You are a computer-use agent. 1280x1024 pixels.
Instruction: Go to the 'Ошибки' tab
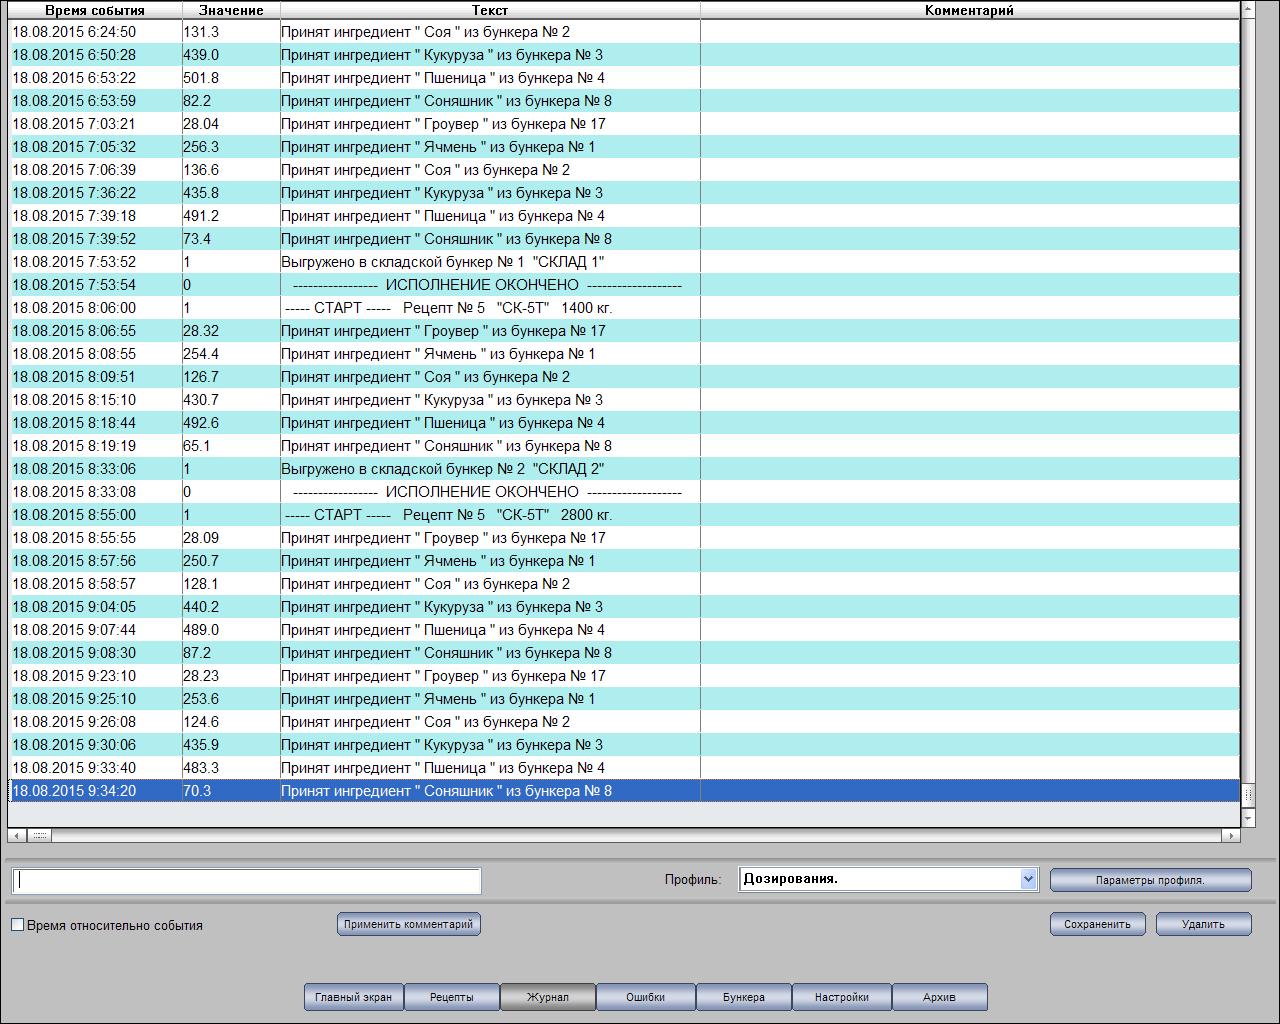point(645,997)
